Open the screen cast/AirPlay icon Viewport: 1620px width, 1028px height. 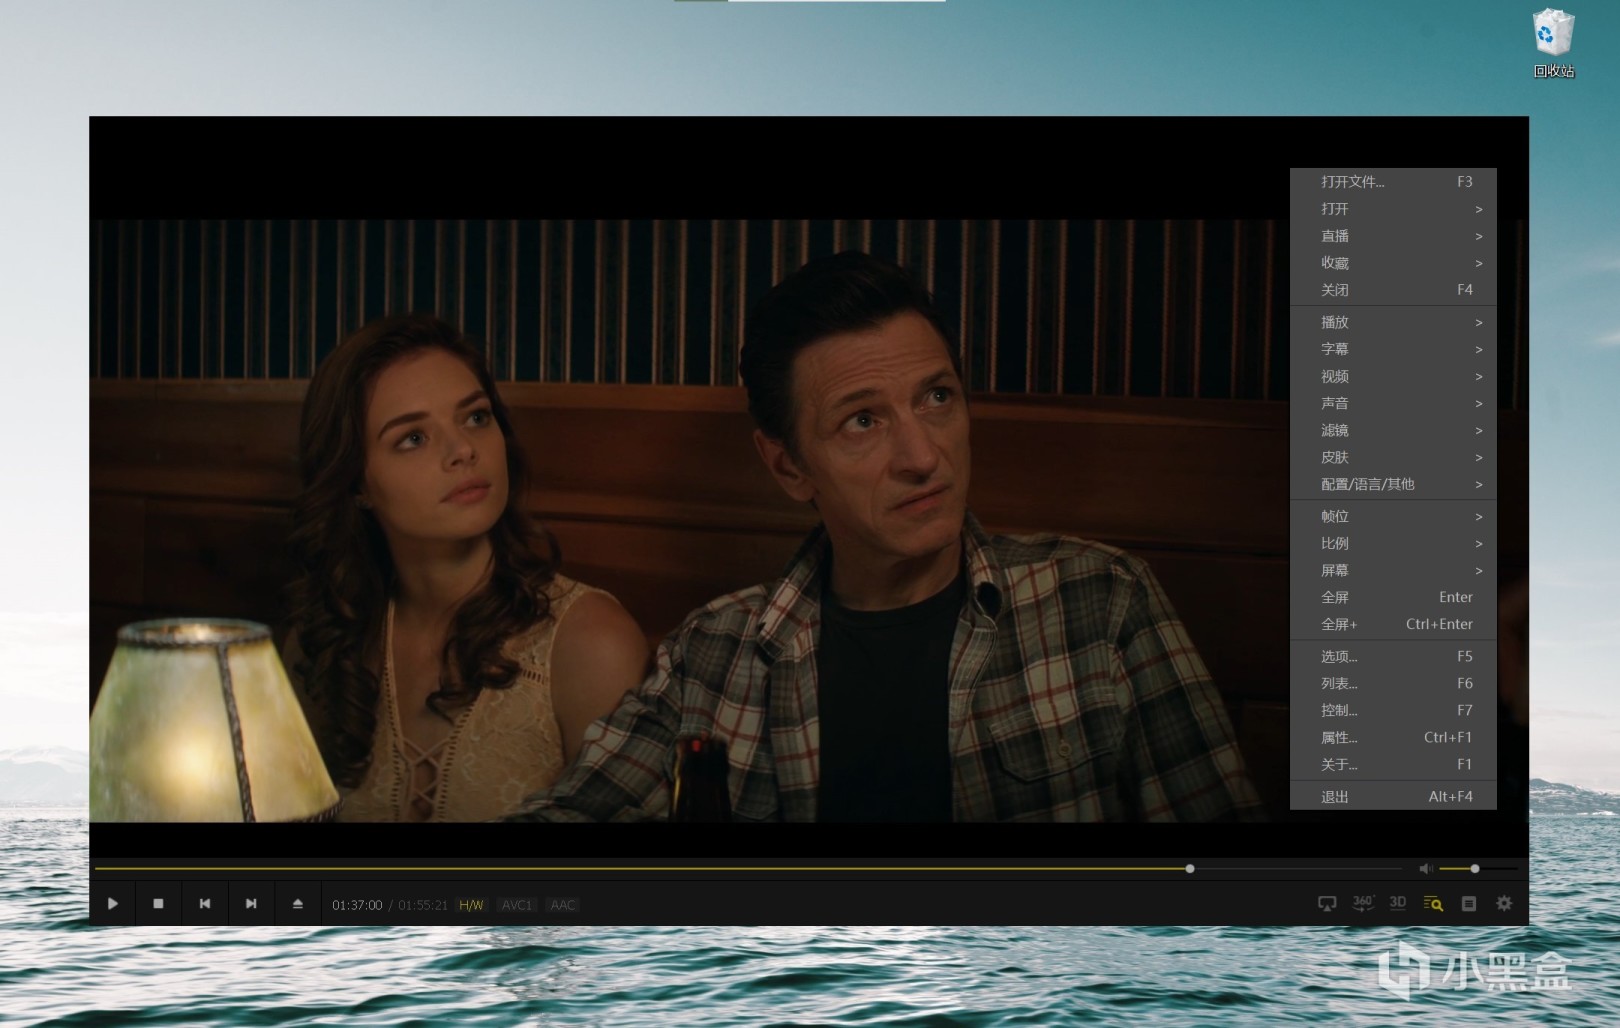click(1327, 904)
